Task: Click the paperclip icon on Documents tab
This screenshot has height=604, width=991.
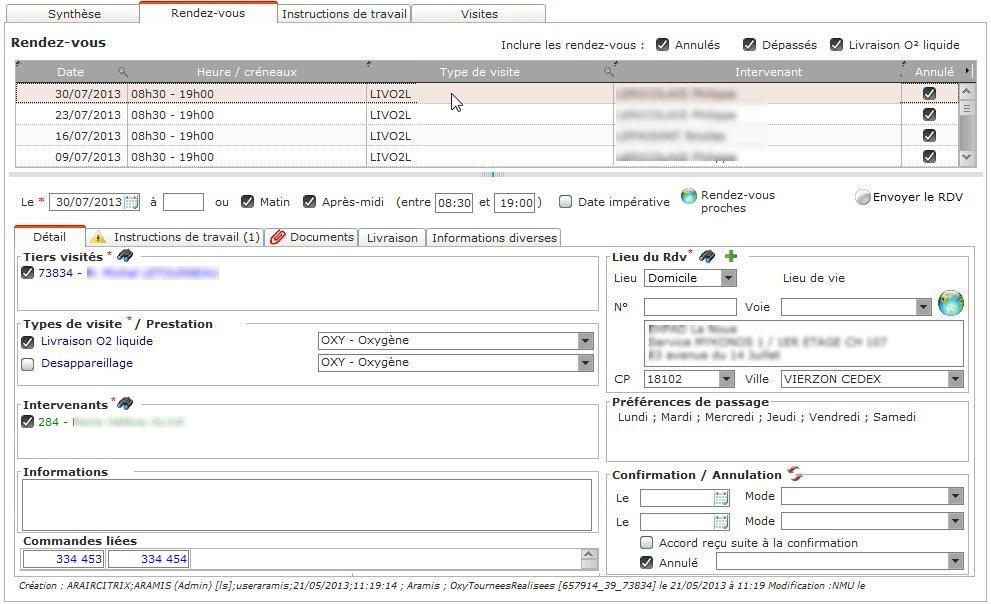Action: coord(277,237)
